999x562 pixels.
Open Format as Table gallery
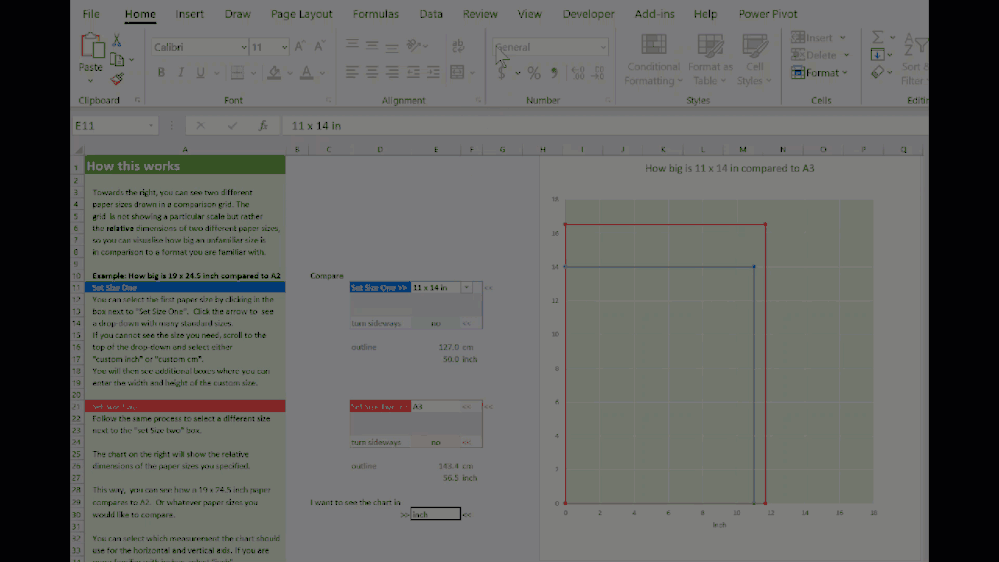[x=710, y=59]
